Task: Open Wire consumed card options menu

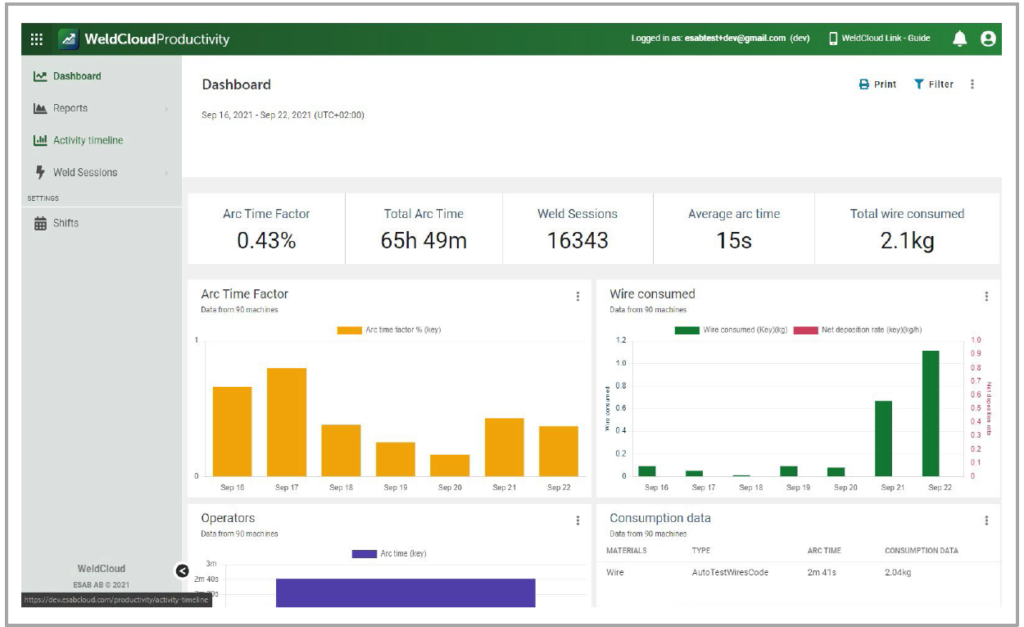Action: [x=986, y=296]
